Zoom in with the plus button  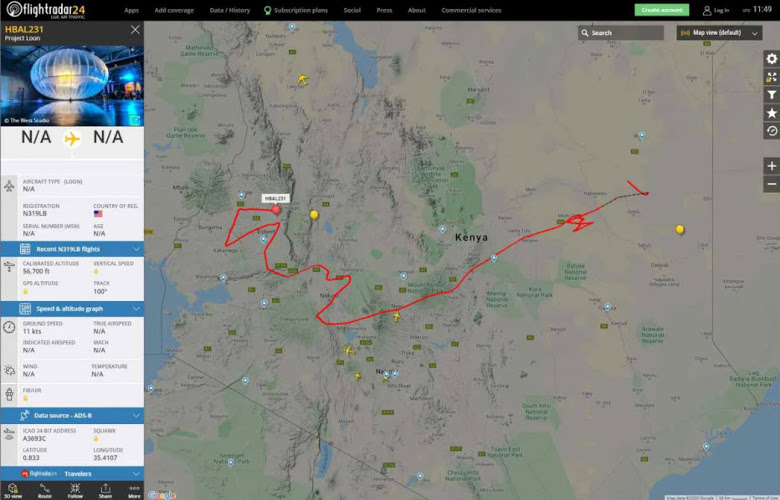772,166
